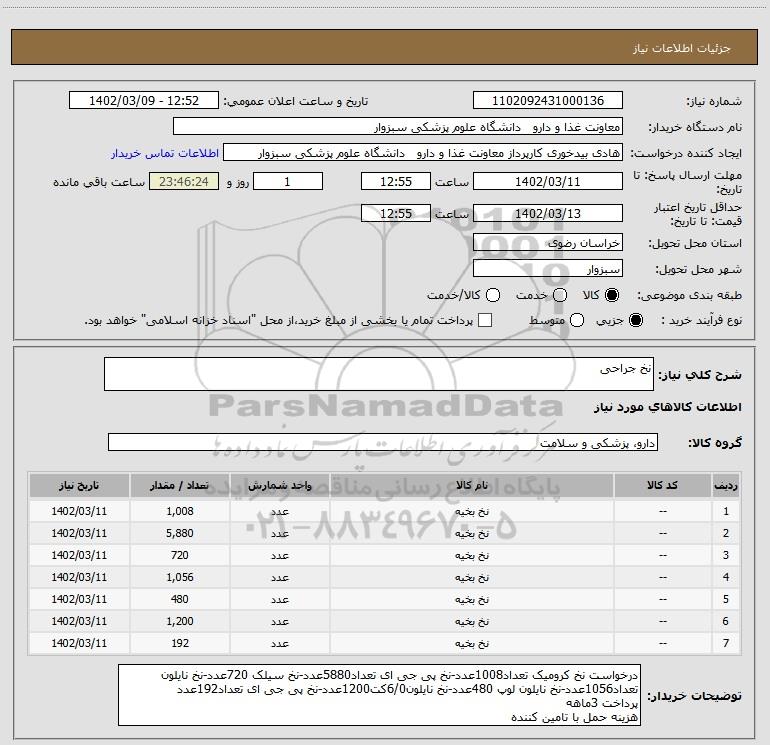This screenshot has width=770, height=745.
Task: Select the کالا/خدمت radio button
Action: 493,295
